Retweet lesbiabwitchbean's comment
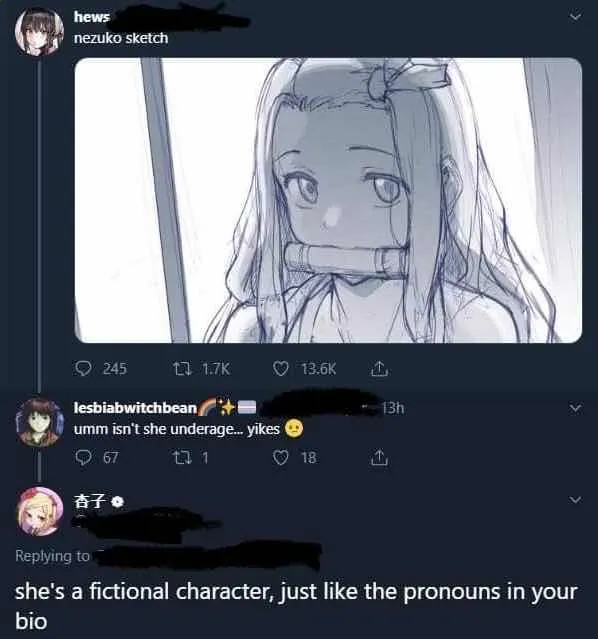The image size is (598, 639). click(x=178, y=457)
